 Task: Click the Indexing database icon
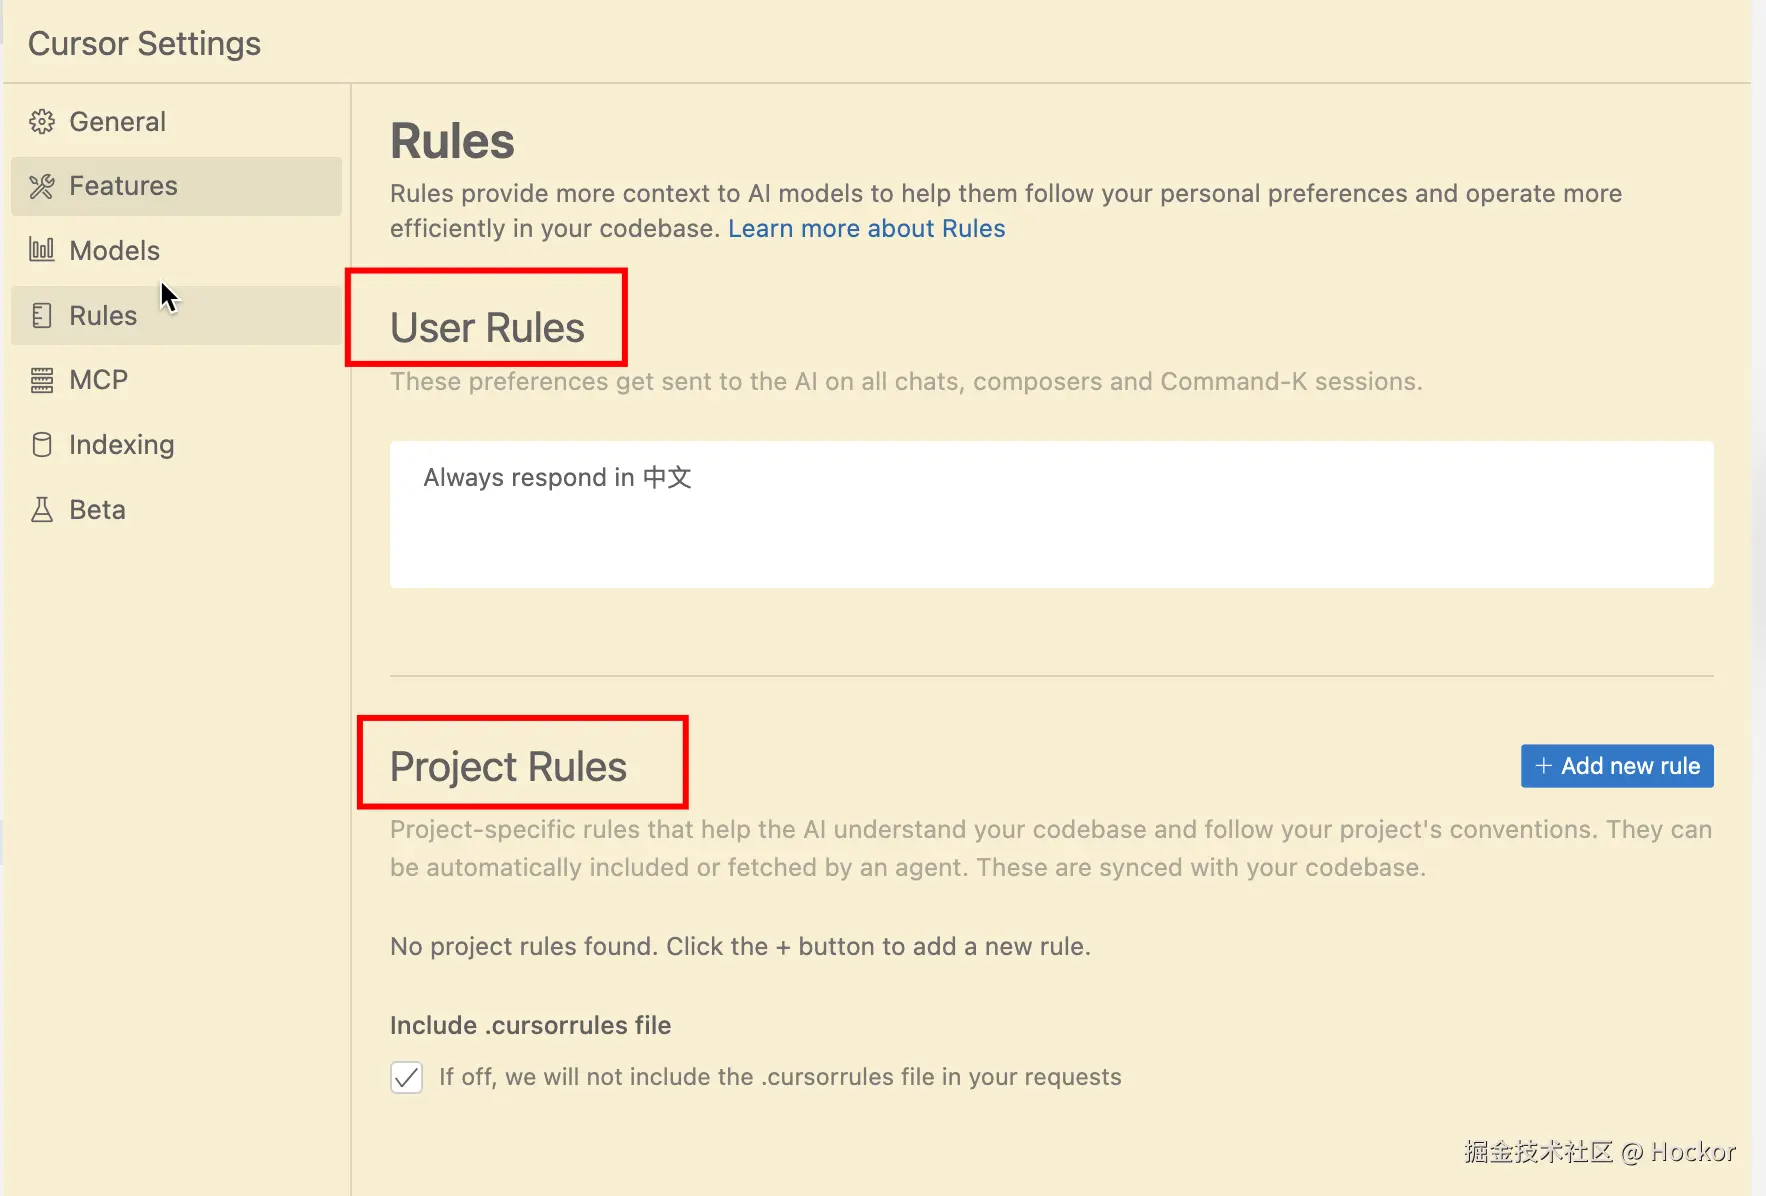point(42,445)
